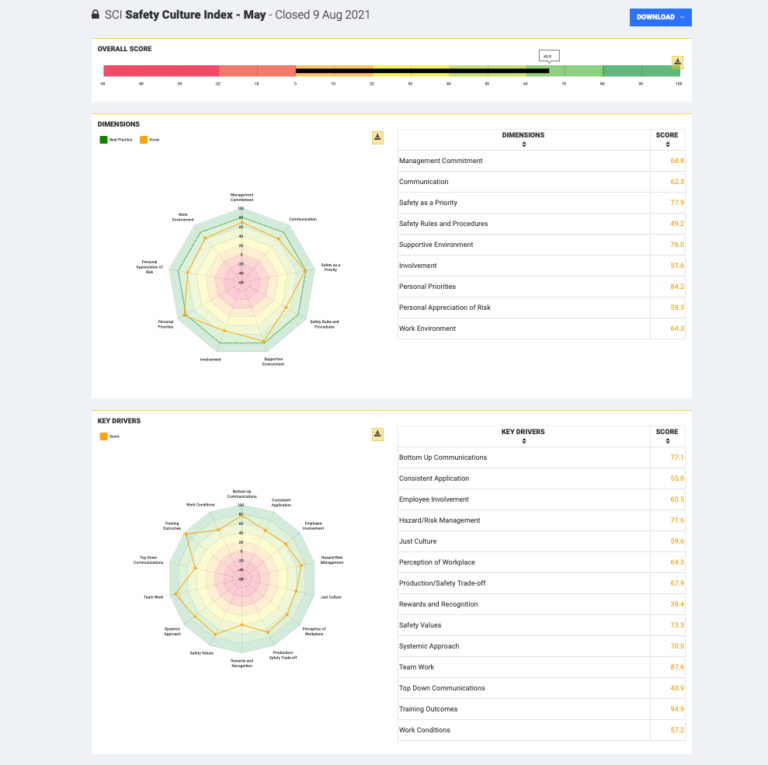Click the Training Outcomes score 94.9

click(677, 709)
